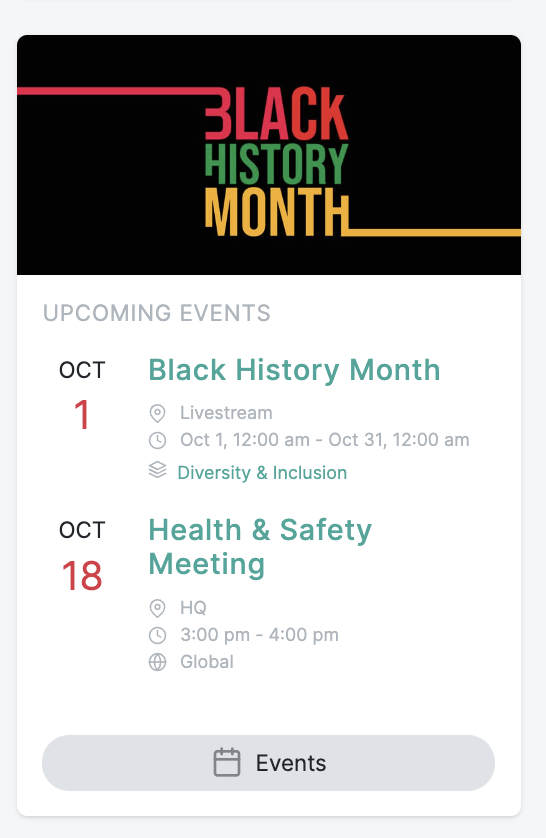Click the location pin icon beside HQ
The height and width of the screenshot is (838, 546).
[157, 608]
